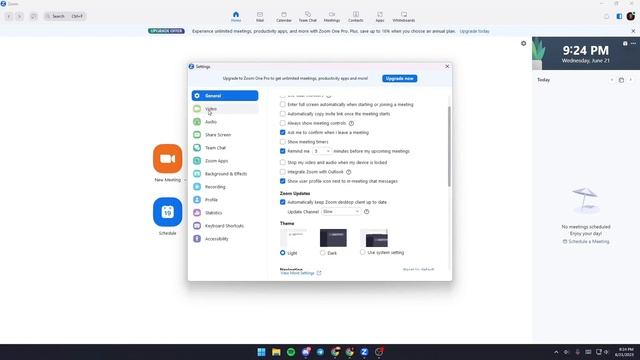Click the history icon beside Search

33,16
